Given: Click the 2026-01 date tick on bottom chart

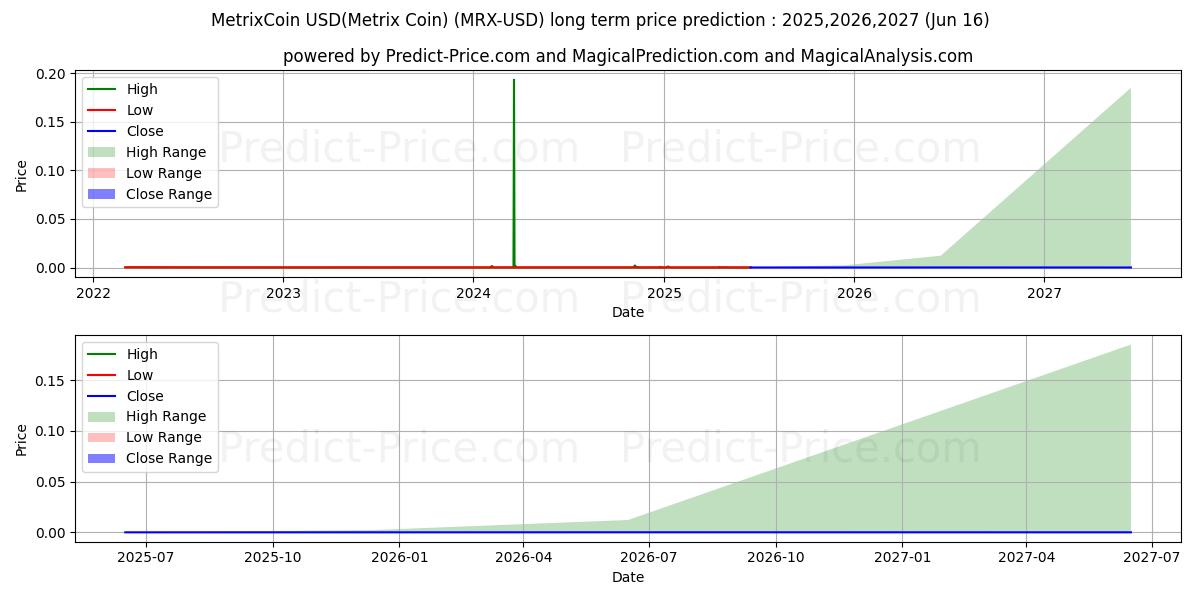Looking at the screenshot, I should click(x=399, y=558).
